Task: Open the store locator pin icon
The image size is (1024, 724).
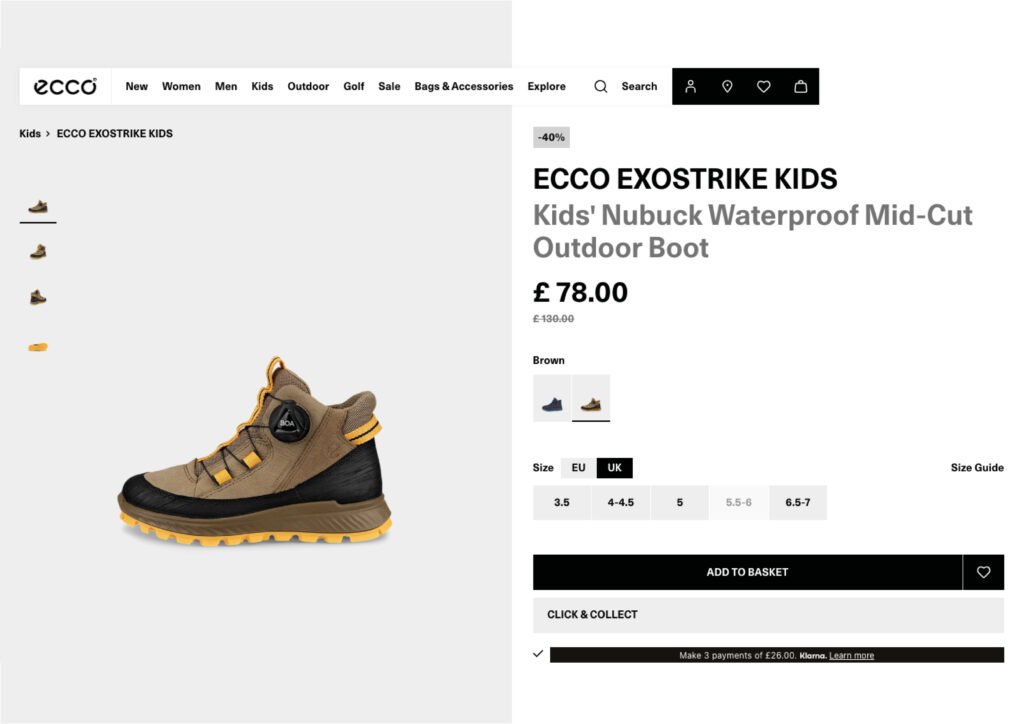Action: click(727, 86)
